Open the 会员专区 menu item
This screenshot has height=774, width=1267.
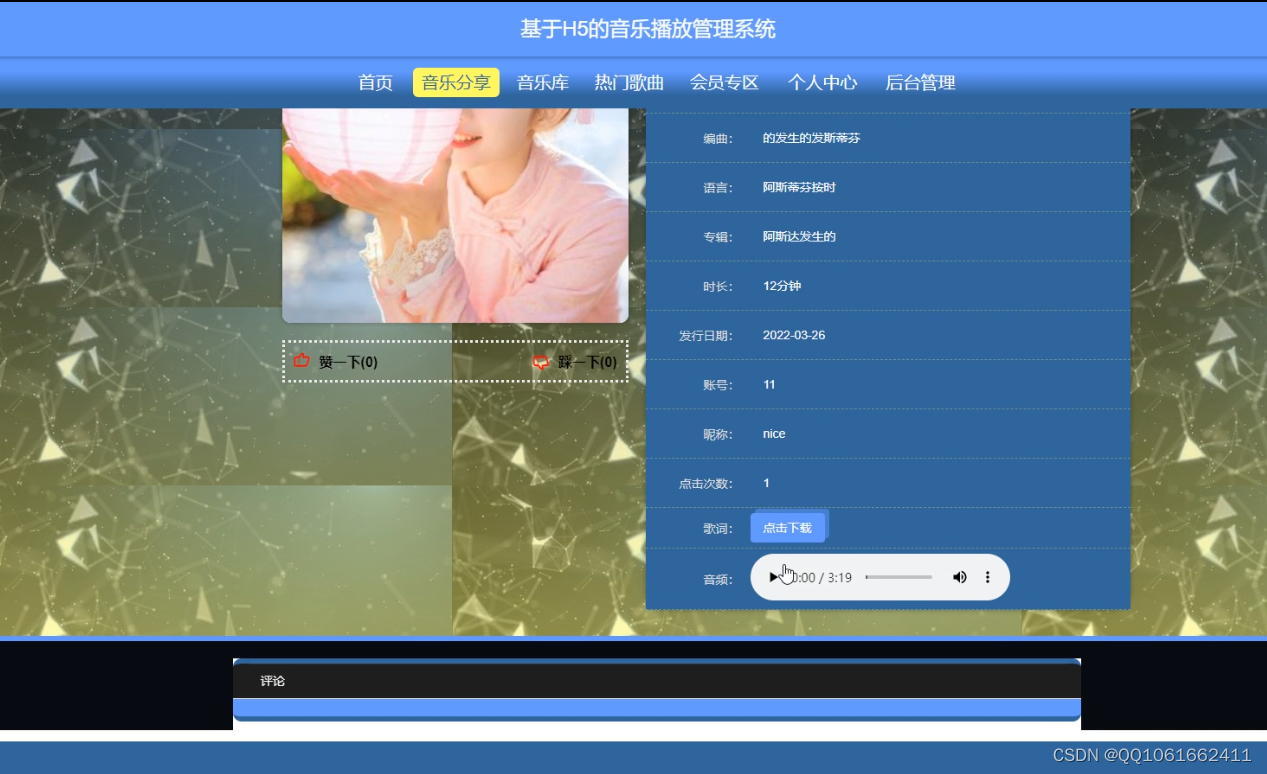pos(723,83)
